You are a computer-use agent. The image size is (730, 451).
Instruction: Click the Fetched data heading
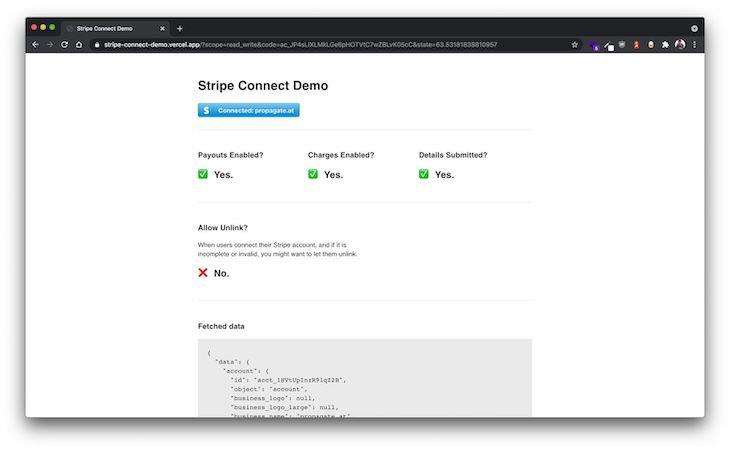click(x=221, y=326)
